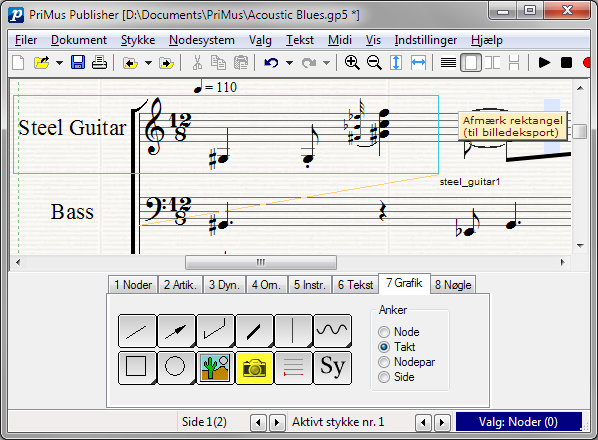Viewport: 598px width, 440px height.
Task: Select the single page view icon
Action: pyautogui.click(x=471, y=63)
